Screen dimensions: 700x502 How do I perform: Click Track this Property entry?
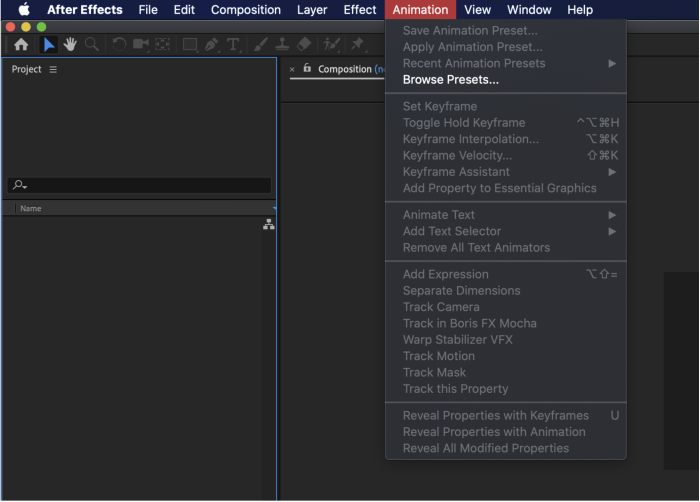pyautogui.click(x=506, y=389)
